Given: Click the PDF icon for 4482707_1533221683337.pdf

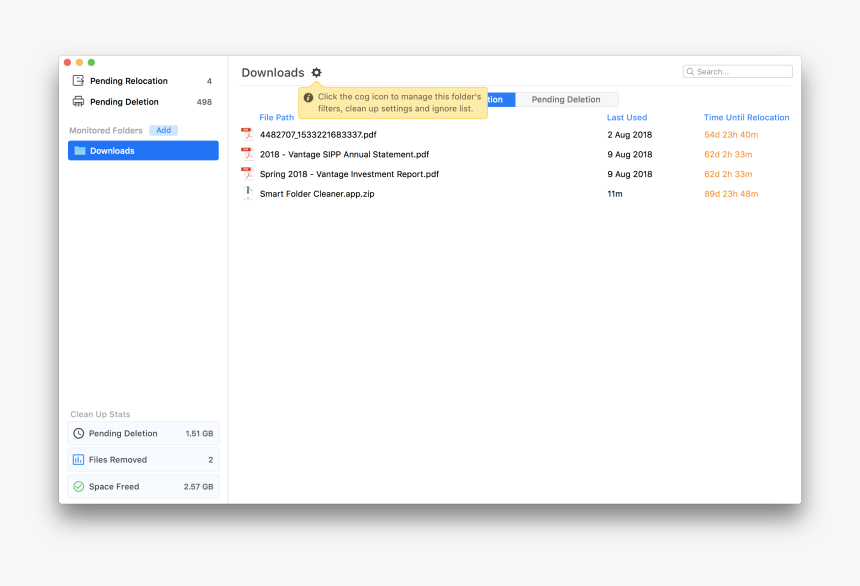Looking at the screenshot, I should 247,134.
